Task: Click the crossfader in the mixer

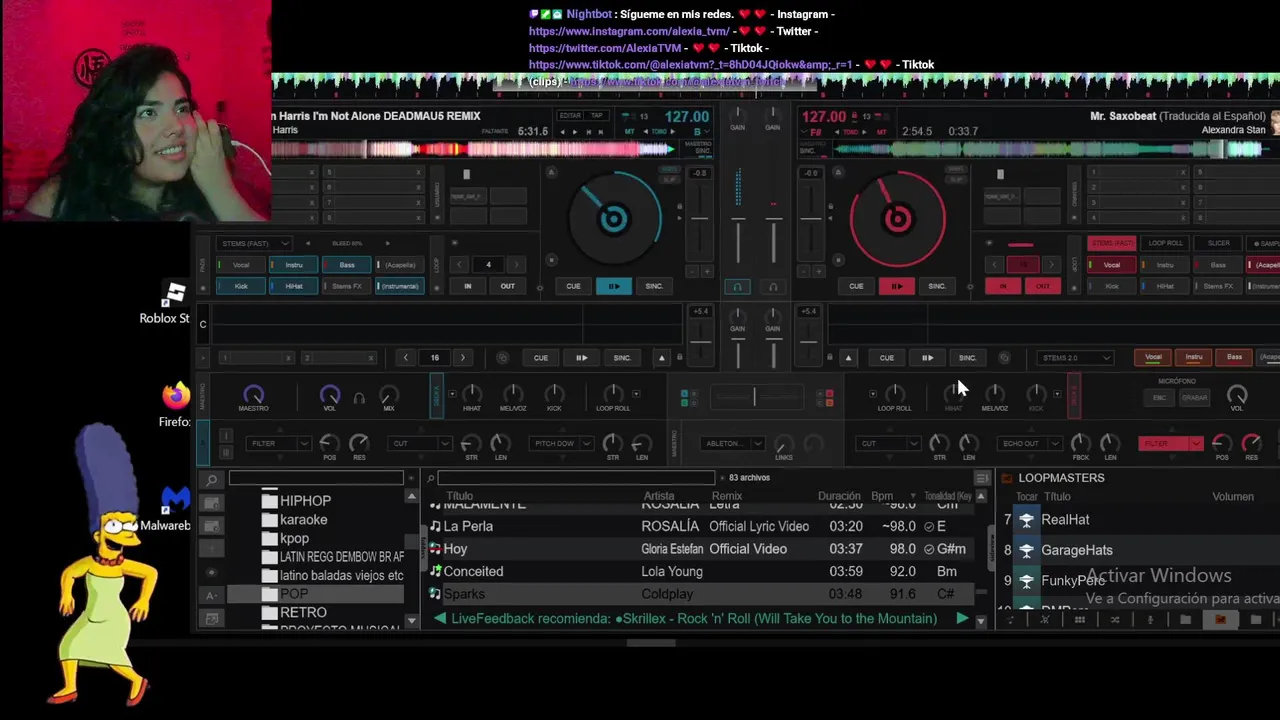Action: point(755,397)
